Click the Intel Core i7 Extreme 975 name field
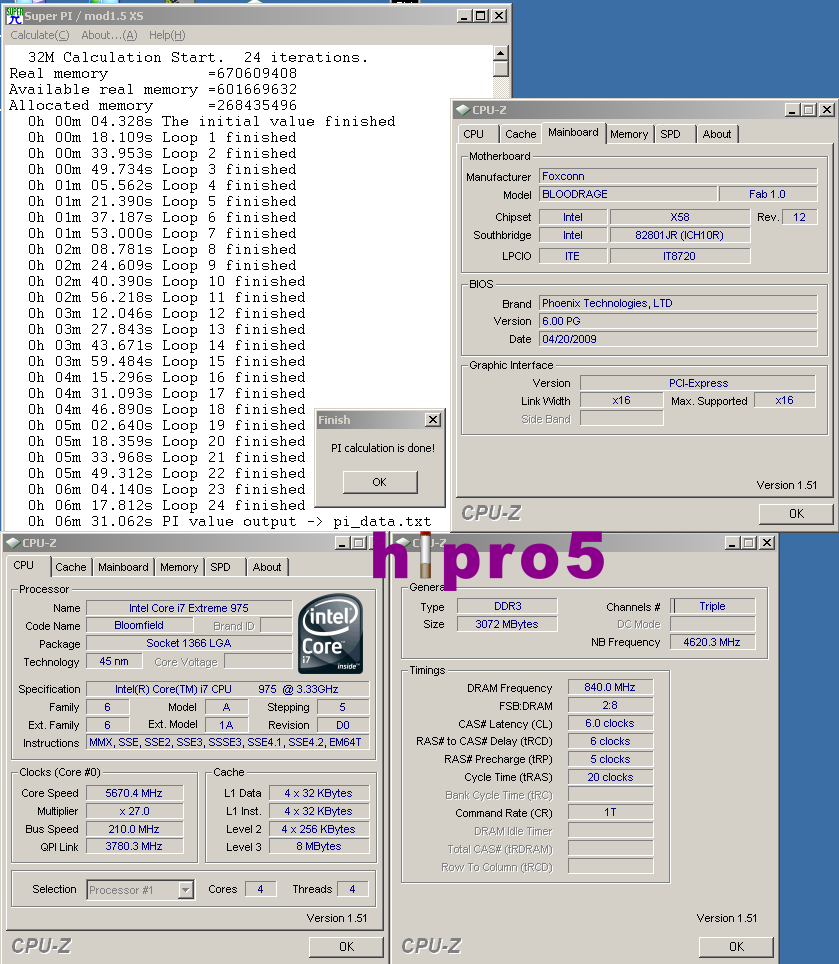The image size is (839, 964). 189,608
